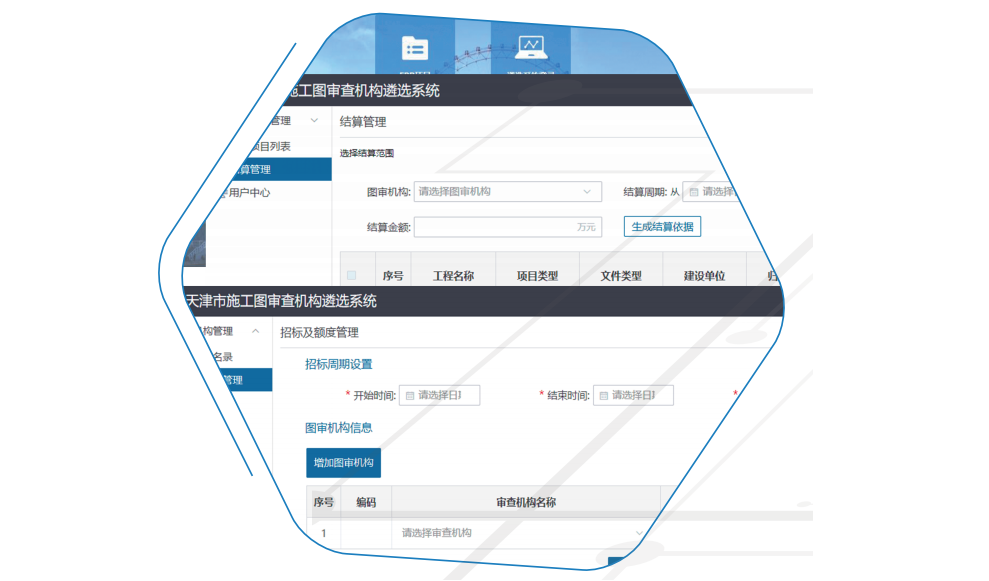Click the 项目类型 column header

click(537, 276)
